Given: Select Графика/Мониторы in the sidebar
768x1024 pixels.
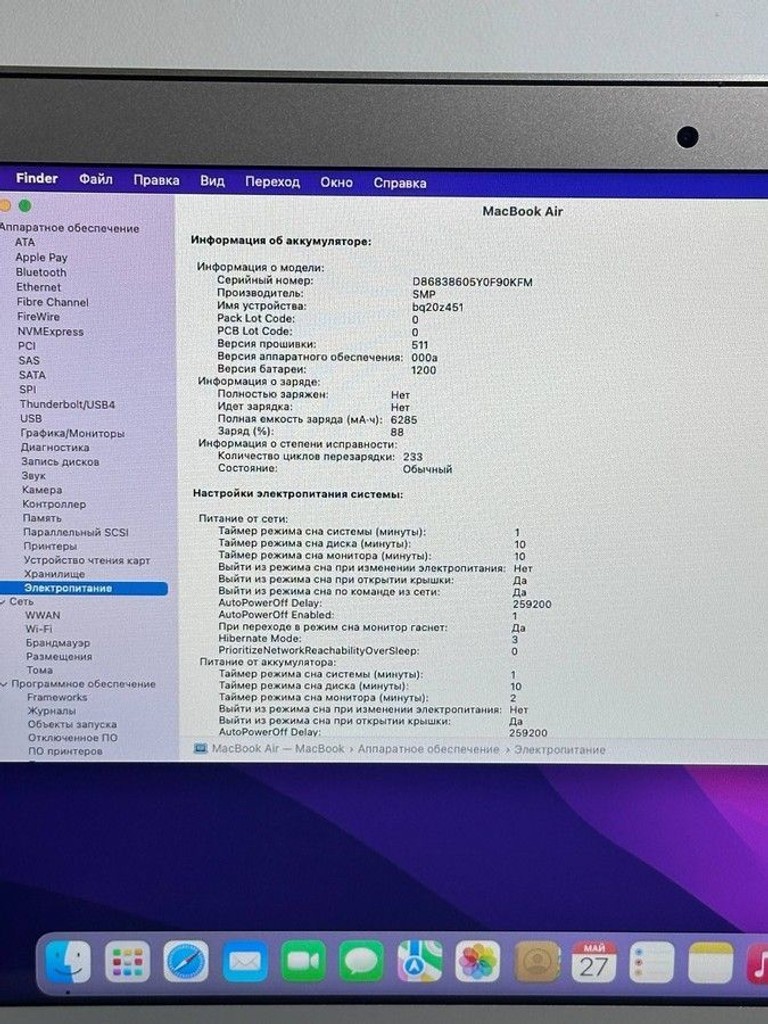Looking at the screenshot, I should [x=72, y=433].
